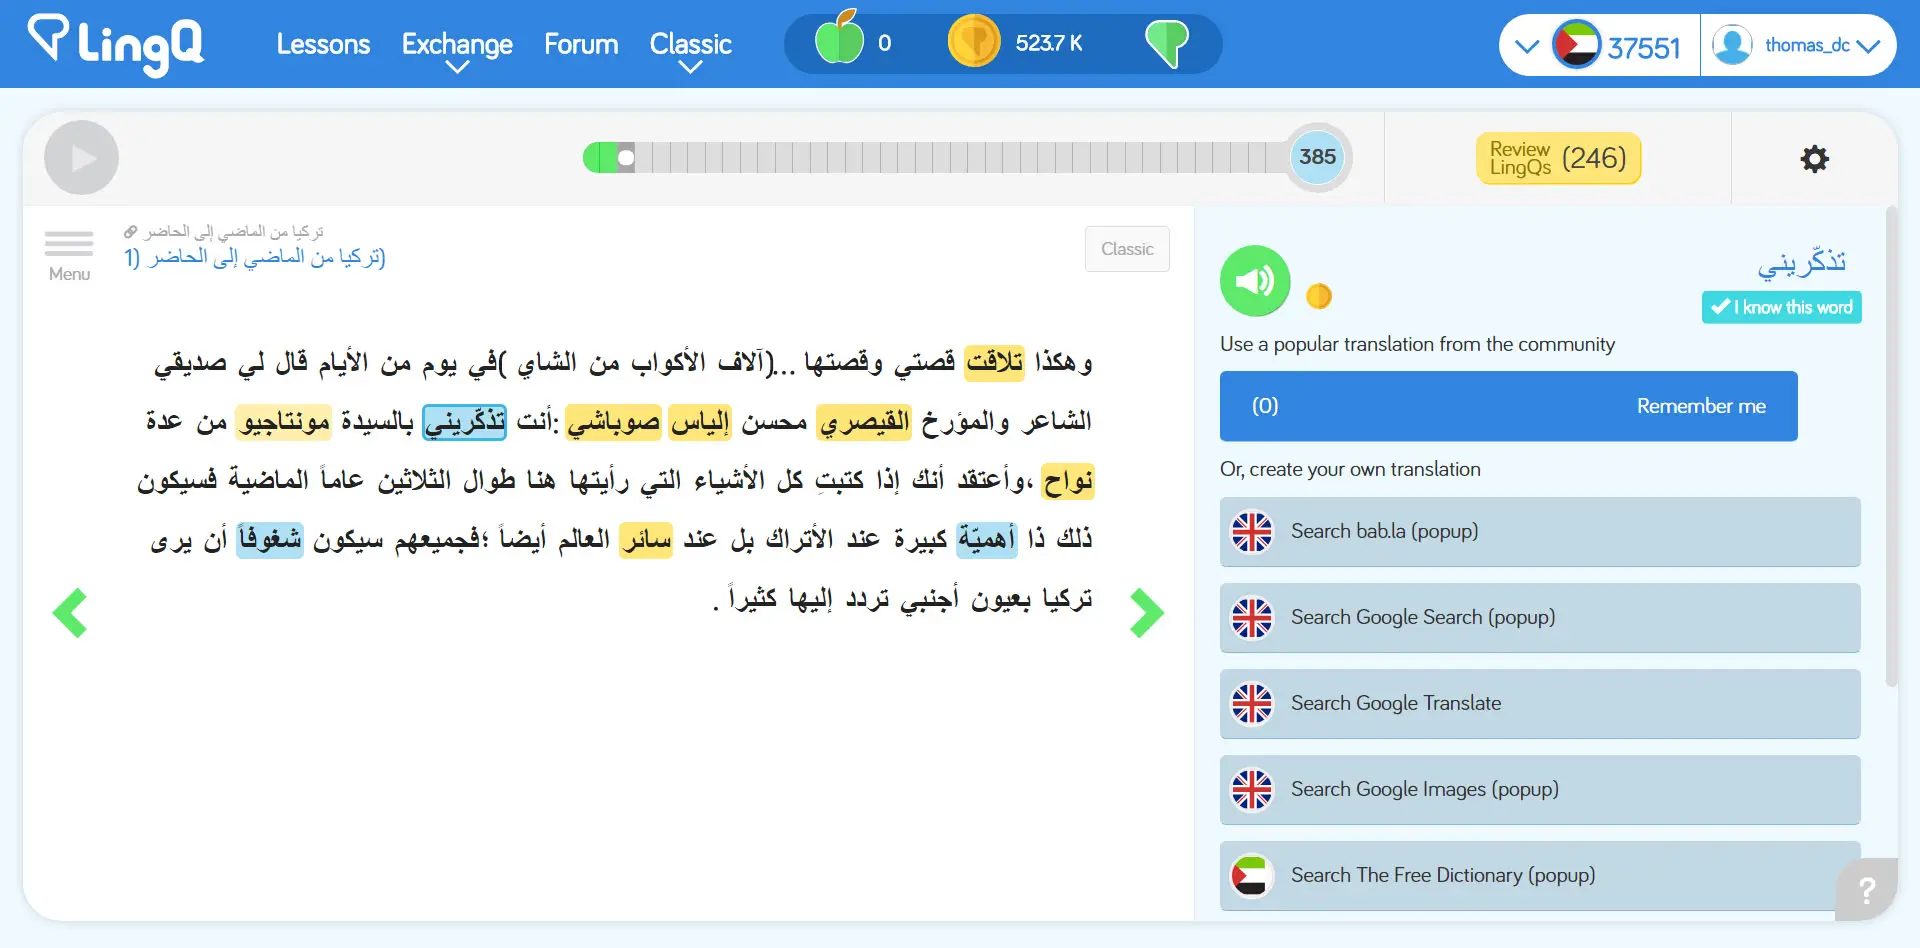Viewport: 1920px width, 948px height.
Task: Expand the Classic menu chevron
Action: 690,67
